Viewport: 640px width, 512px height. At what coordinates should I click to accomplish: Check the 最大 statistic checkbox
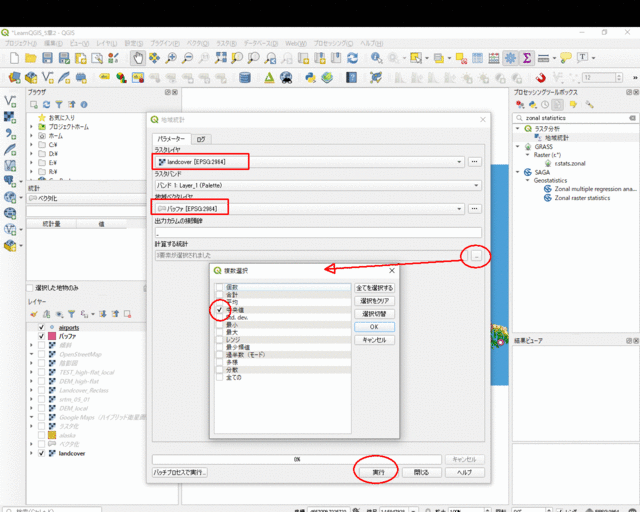tap(220, 332)
